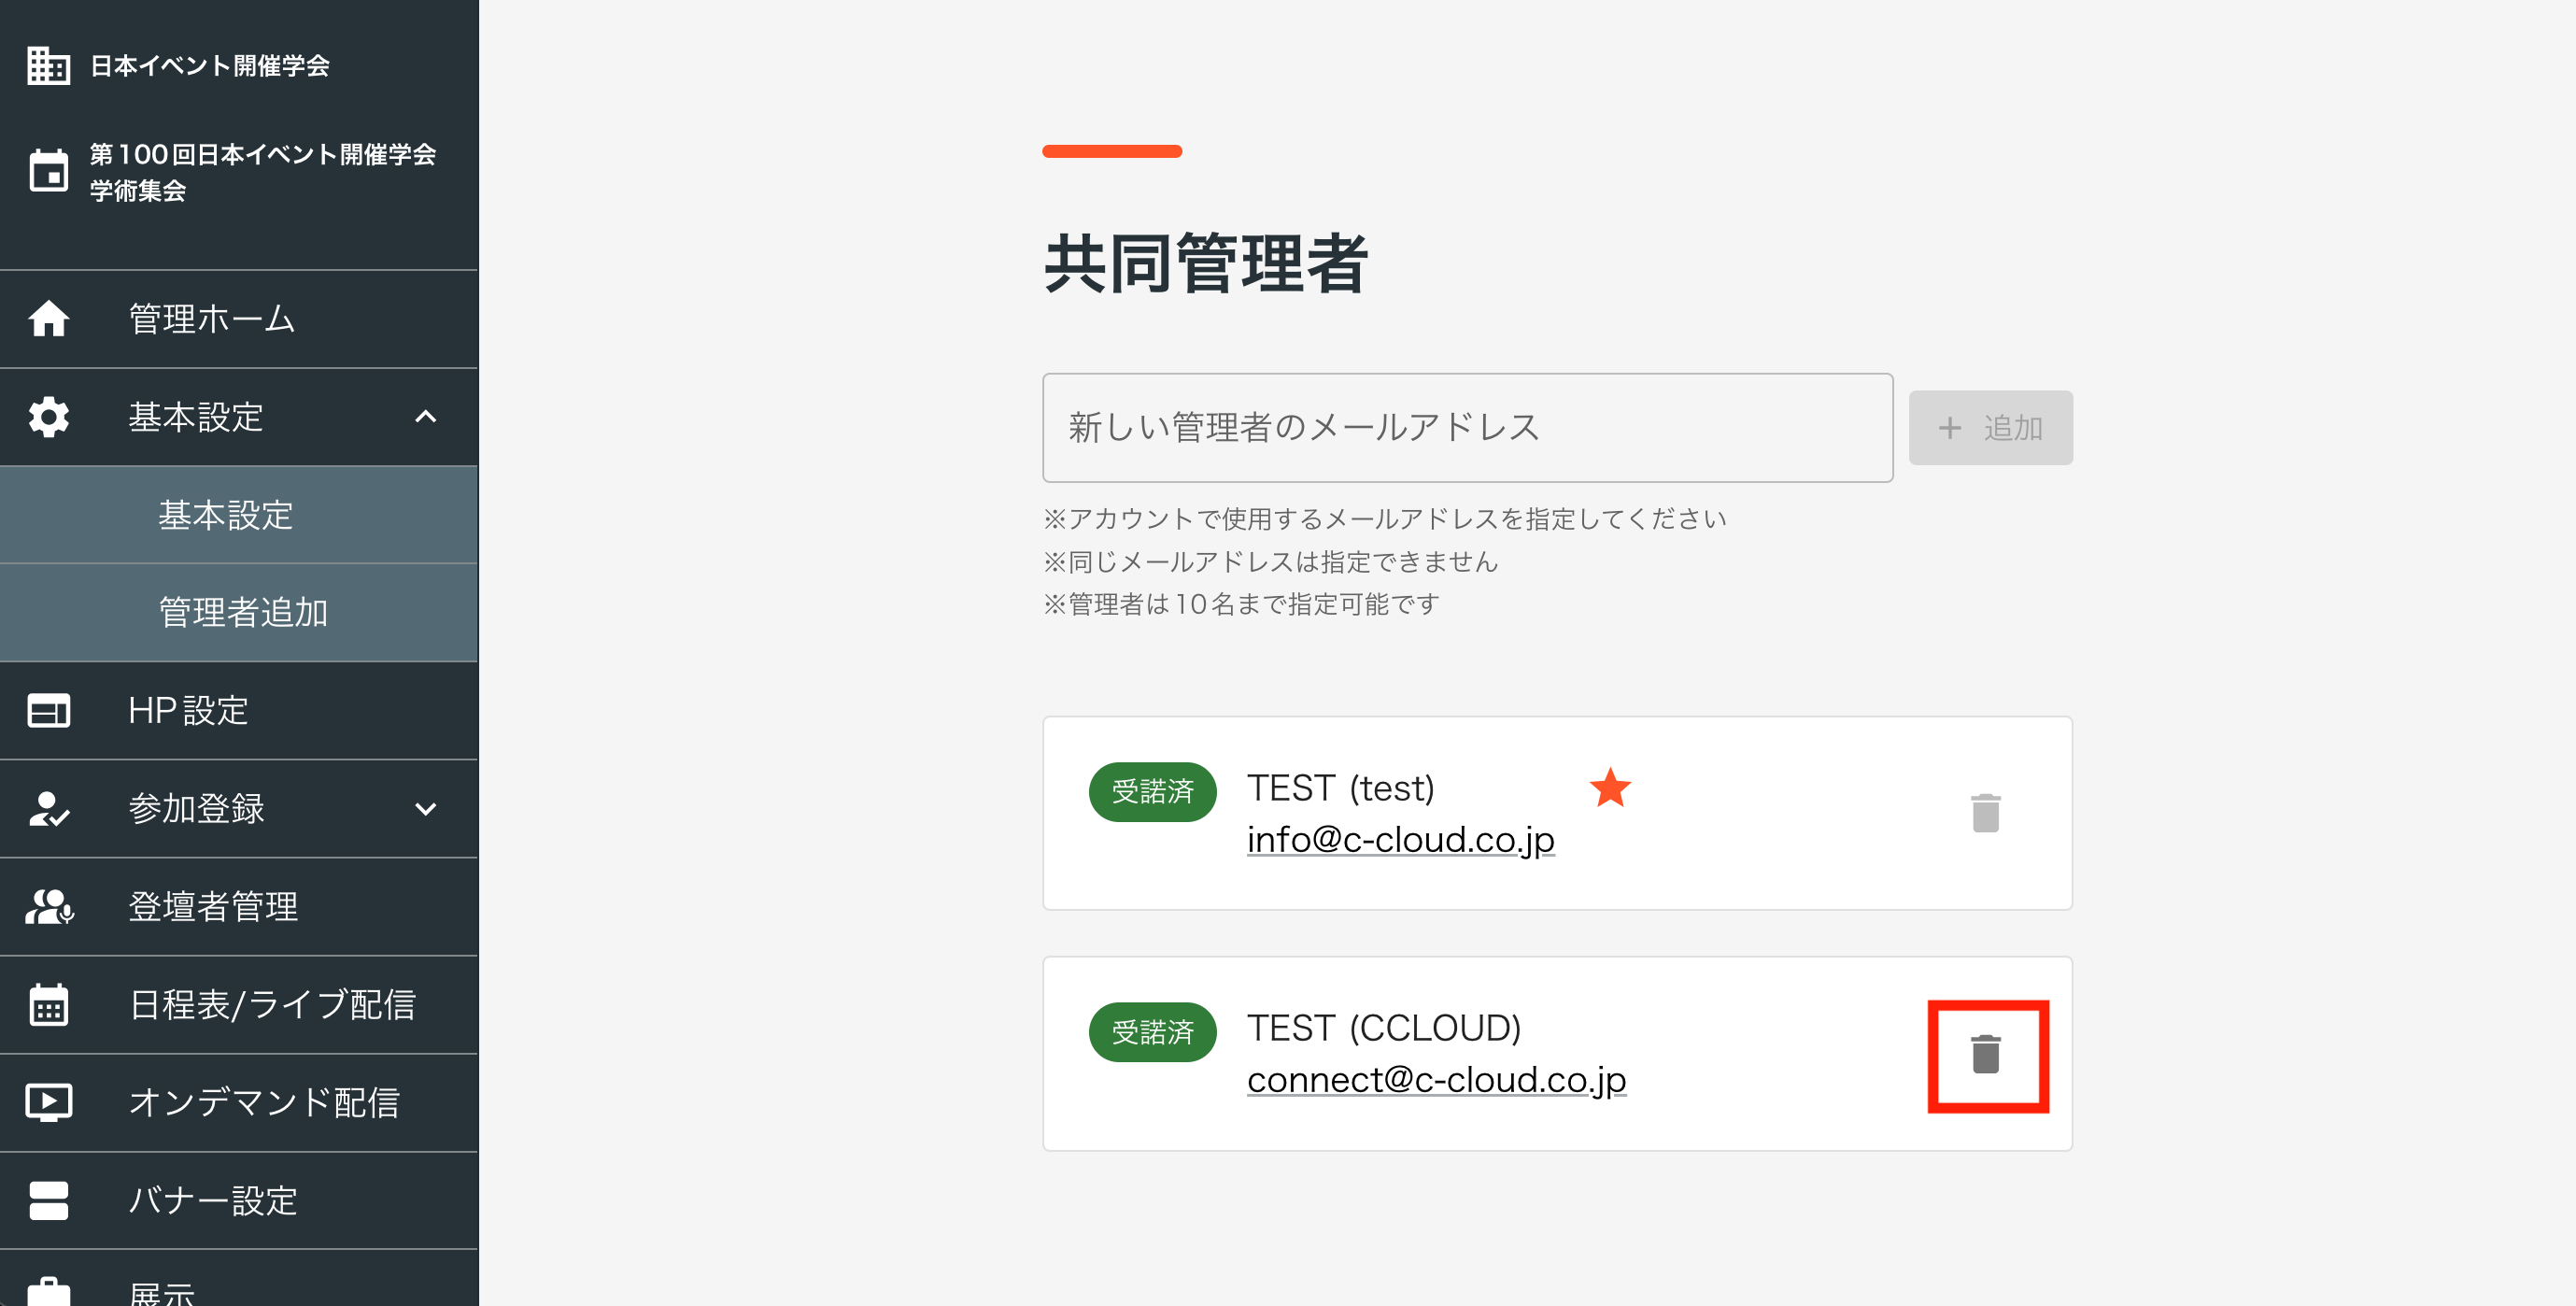The height and width of the screenshot is (1306, 2576).
Task: Click the 追加 button
Action: pyautogui.click(x=1990, y=428)
